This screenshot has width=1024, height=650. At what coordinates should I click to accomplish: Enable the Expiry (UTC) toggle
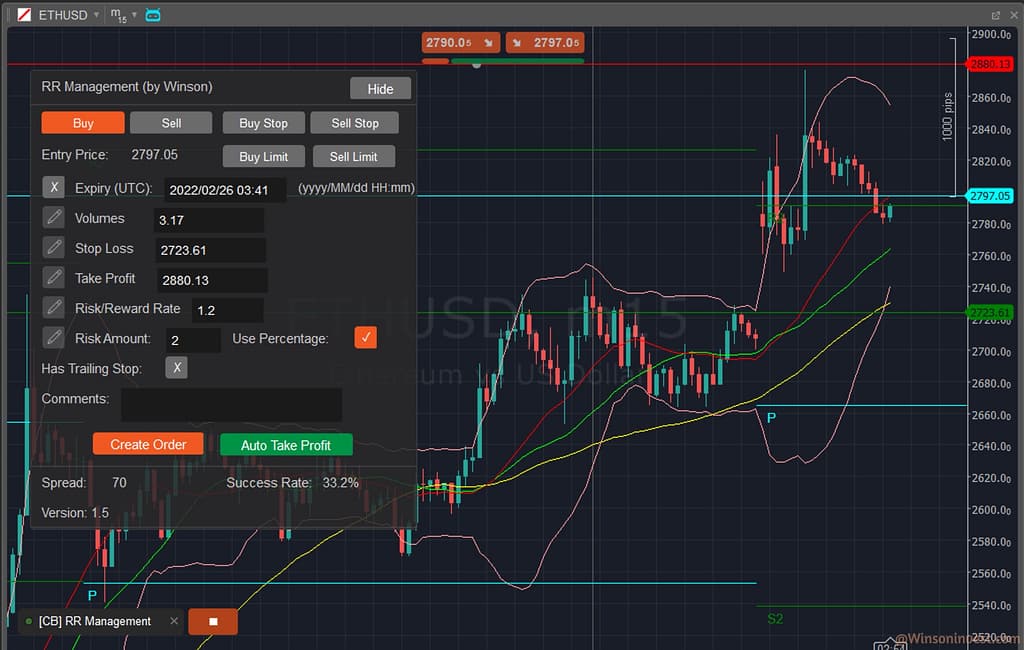(54, 187)
